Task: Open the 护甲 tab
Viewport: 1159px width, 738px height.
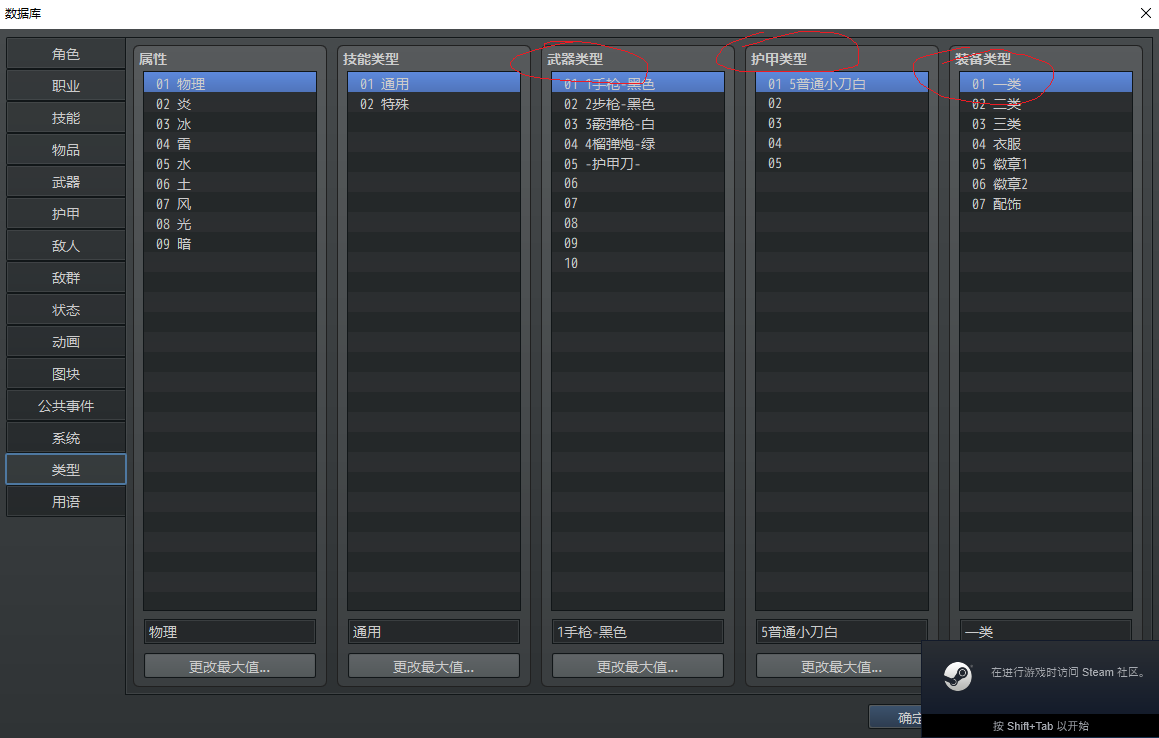Action: click(66, 214)
